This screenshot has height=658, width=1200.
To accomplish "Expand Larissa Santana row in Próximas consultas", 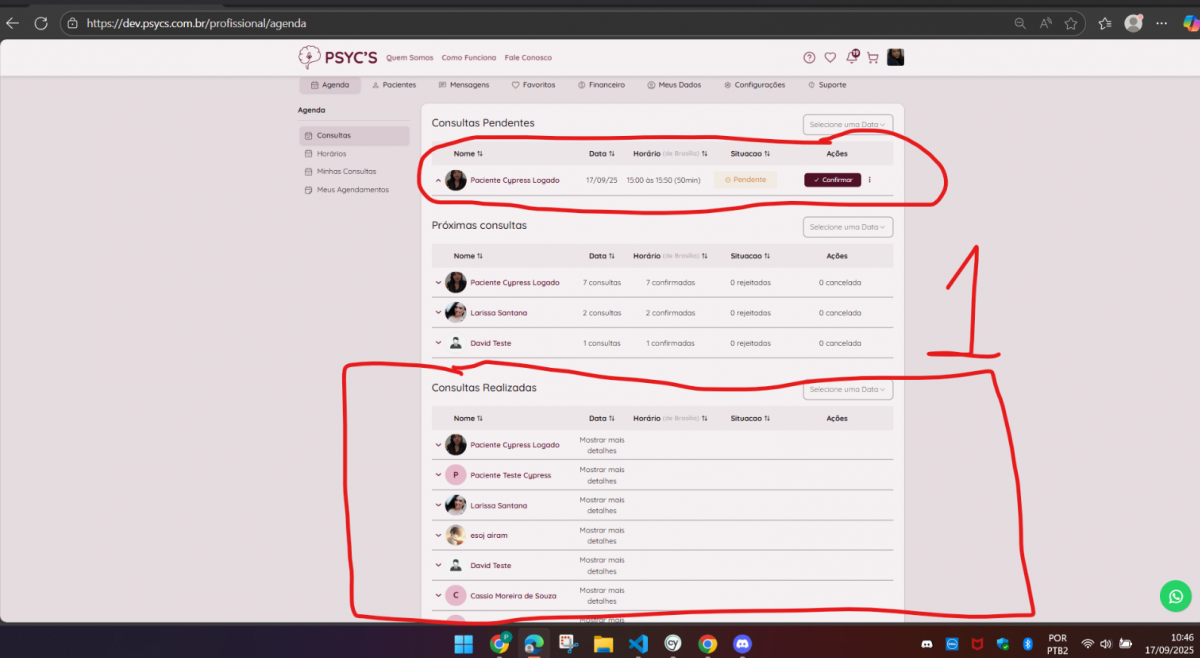I will tap(438, 313).
